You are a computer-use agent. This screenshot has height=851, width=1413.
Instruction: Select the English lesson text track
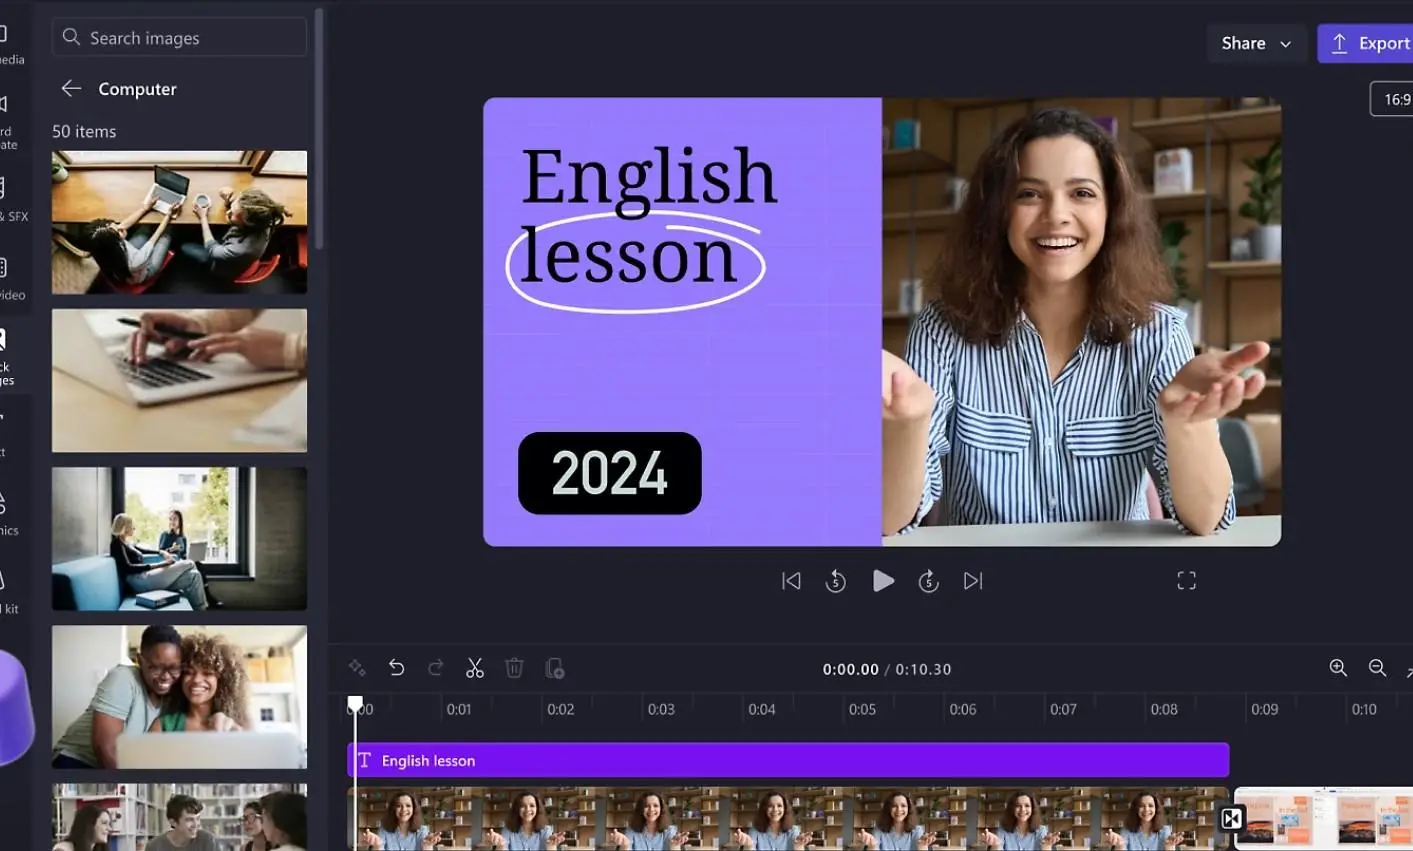(x=788, y=760)
